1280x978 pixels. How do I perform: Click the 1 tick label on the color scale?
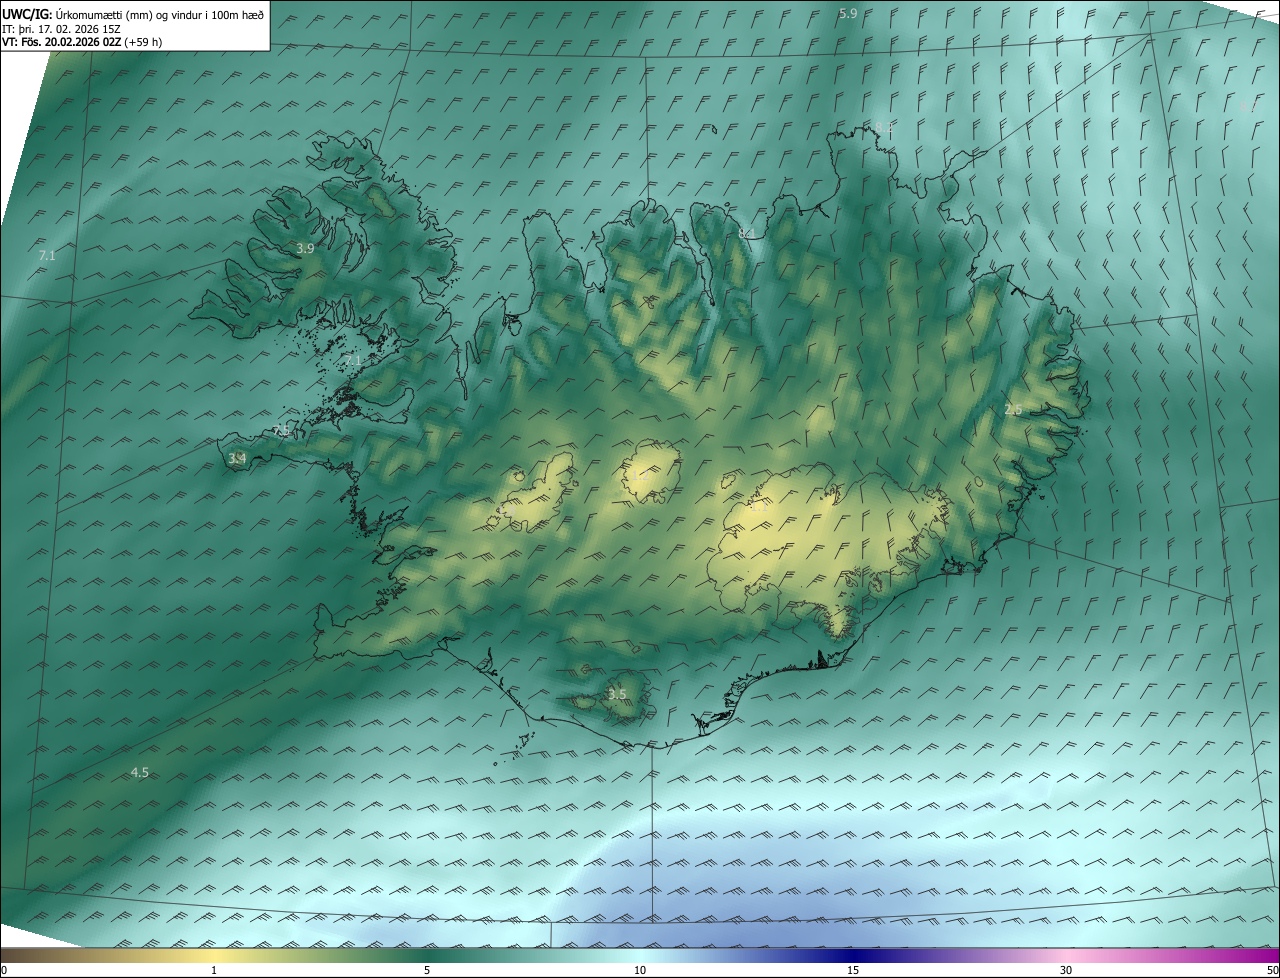click(214, 970)
